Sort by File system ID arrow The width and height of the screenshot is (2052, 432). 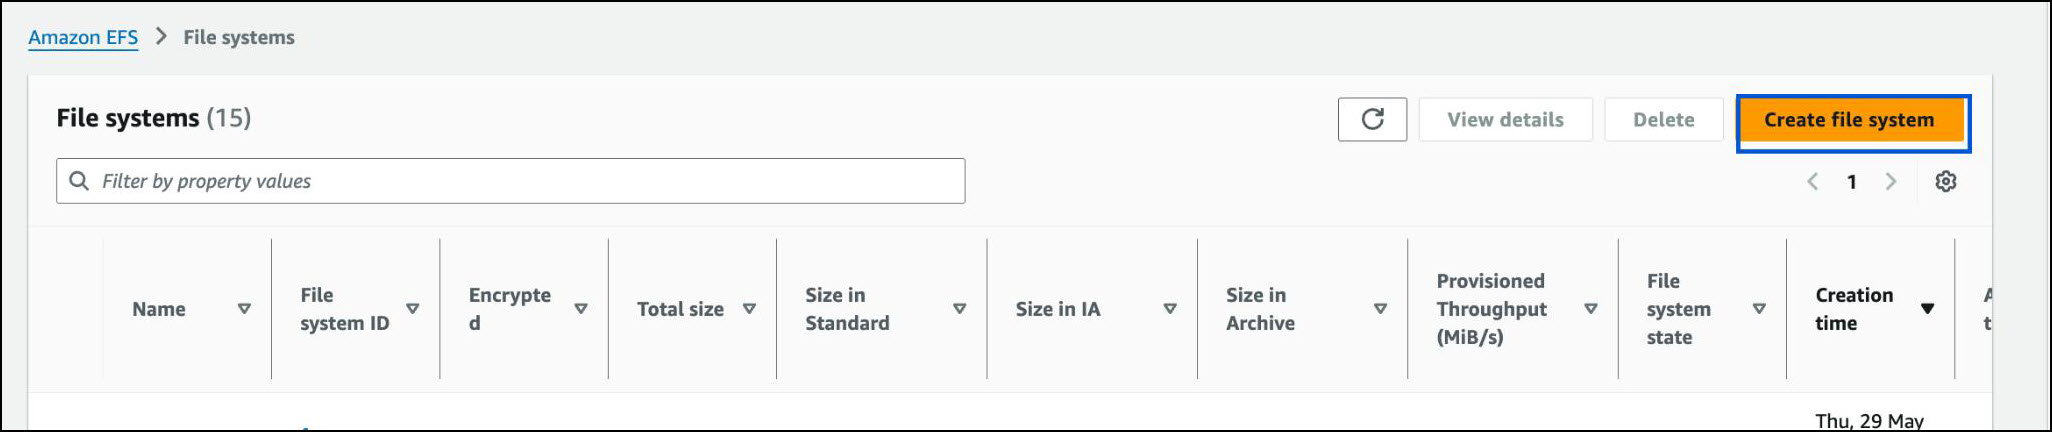click(412, 309)
